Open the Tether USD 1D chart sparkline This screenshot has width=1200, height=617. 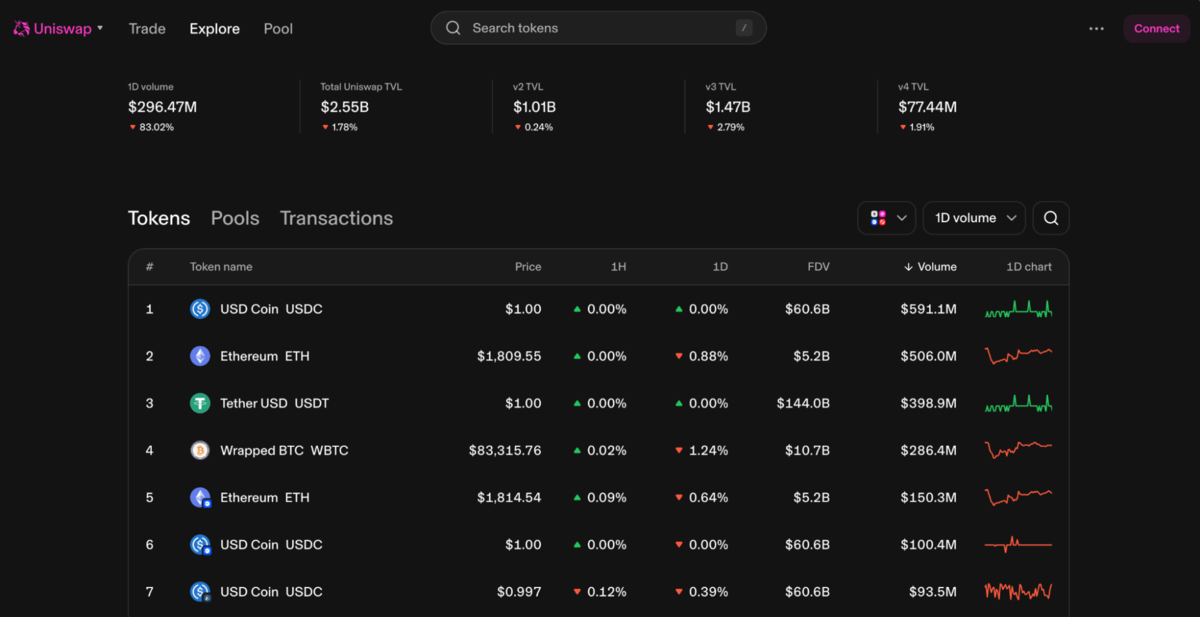coord(1018,403)
